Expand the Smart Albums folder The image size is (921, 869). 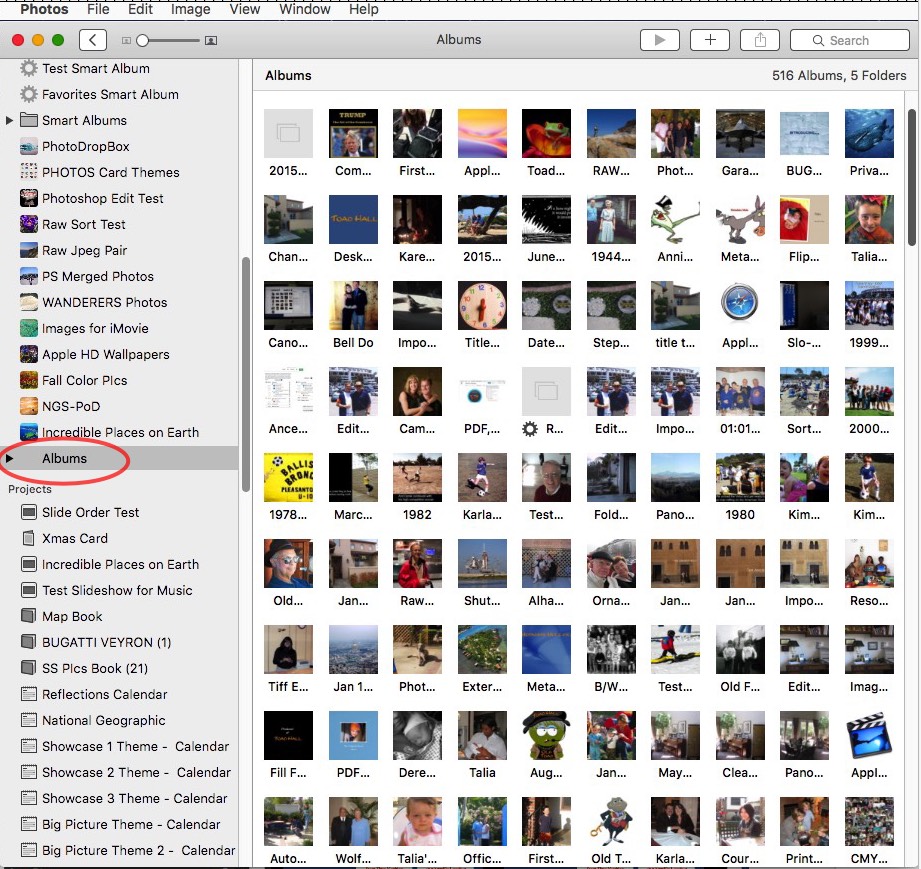point(9,120)
